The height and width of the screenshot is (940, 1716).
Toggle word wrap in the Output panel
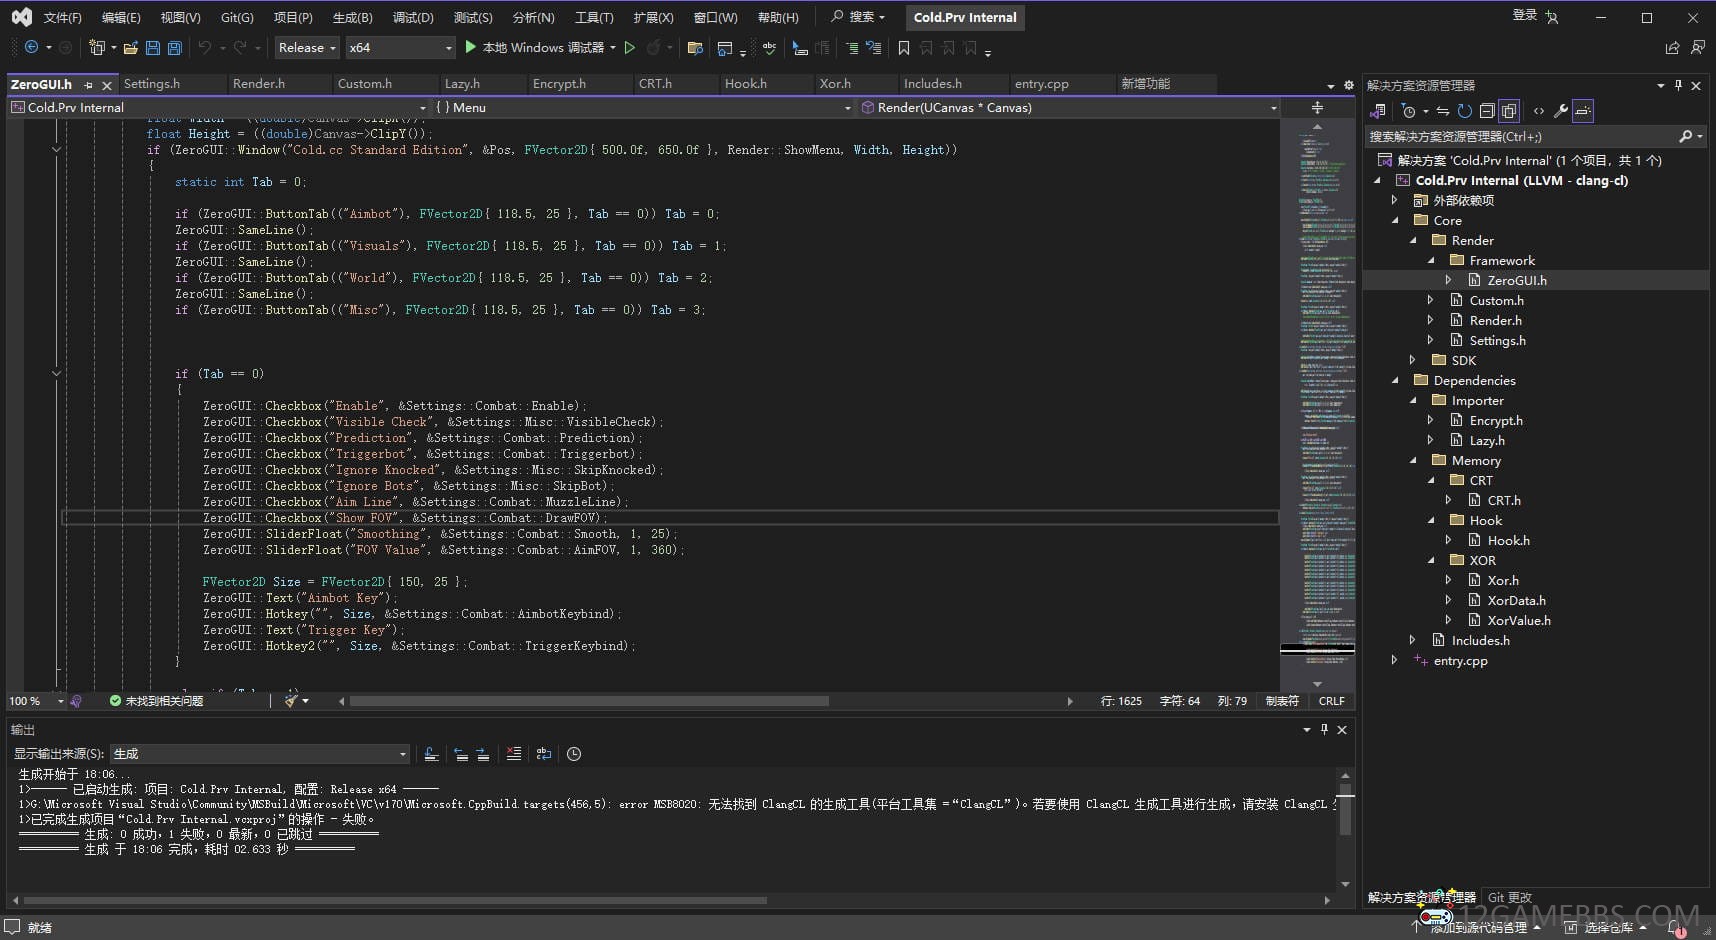click(x=544, y=754)
